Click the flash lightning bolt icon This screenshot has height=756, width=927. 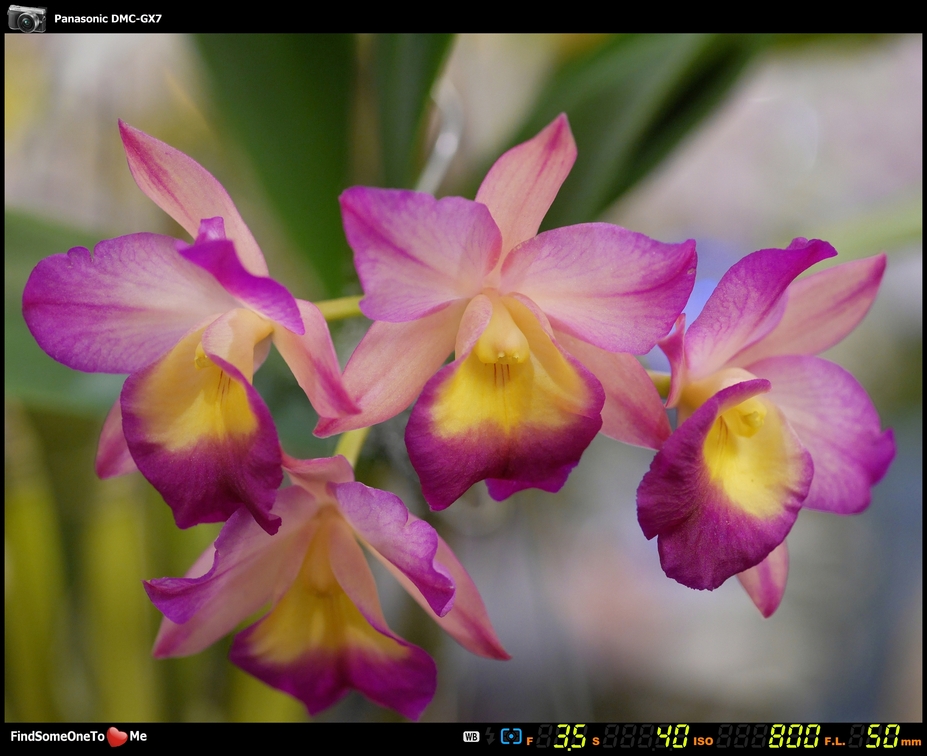point(490,736)
